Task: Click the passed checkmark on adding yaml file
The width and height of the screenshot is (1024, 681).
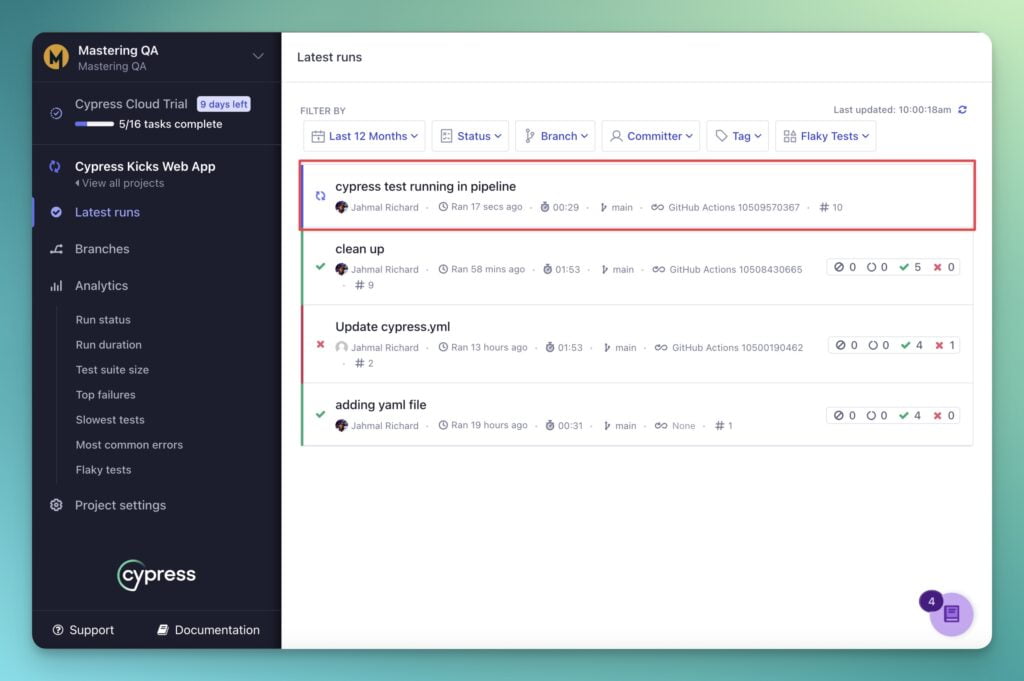Action: tap(320, 414)
